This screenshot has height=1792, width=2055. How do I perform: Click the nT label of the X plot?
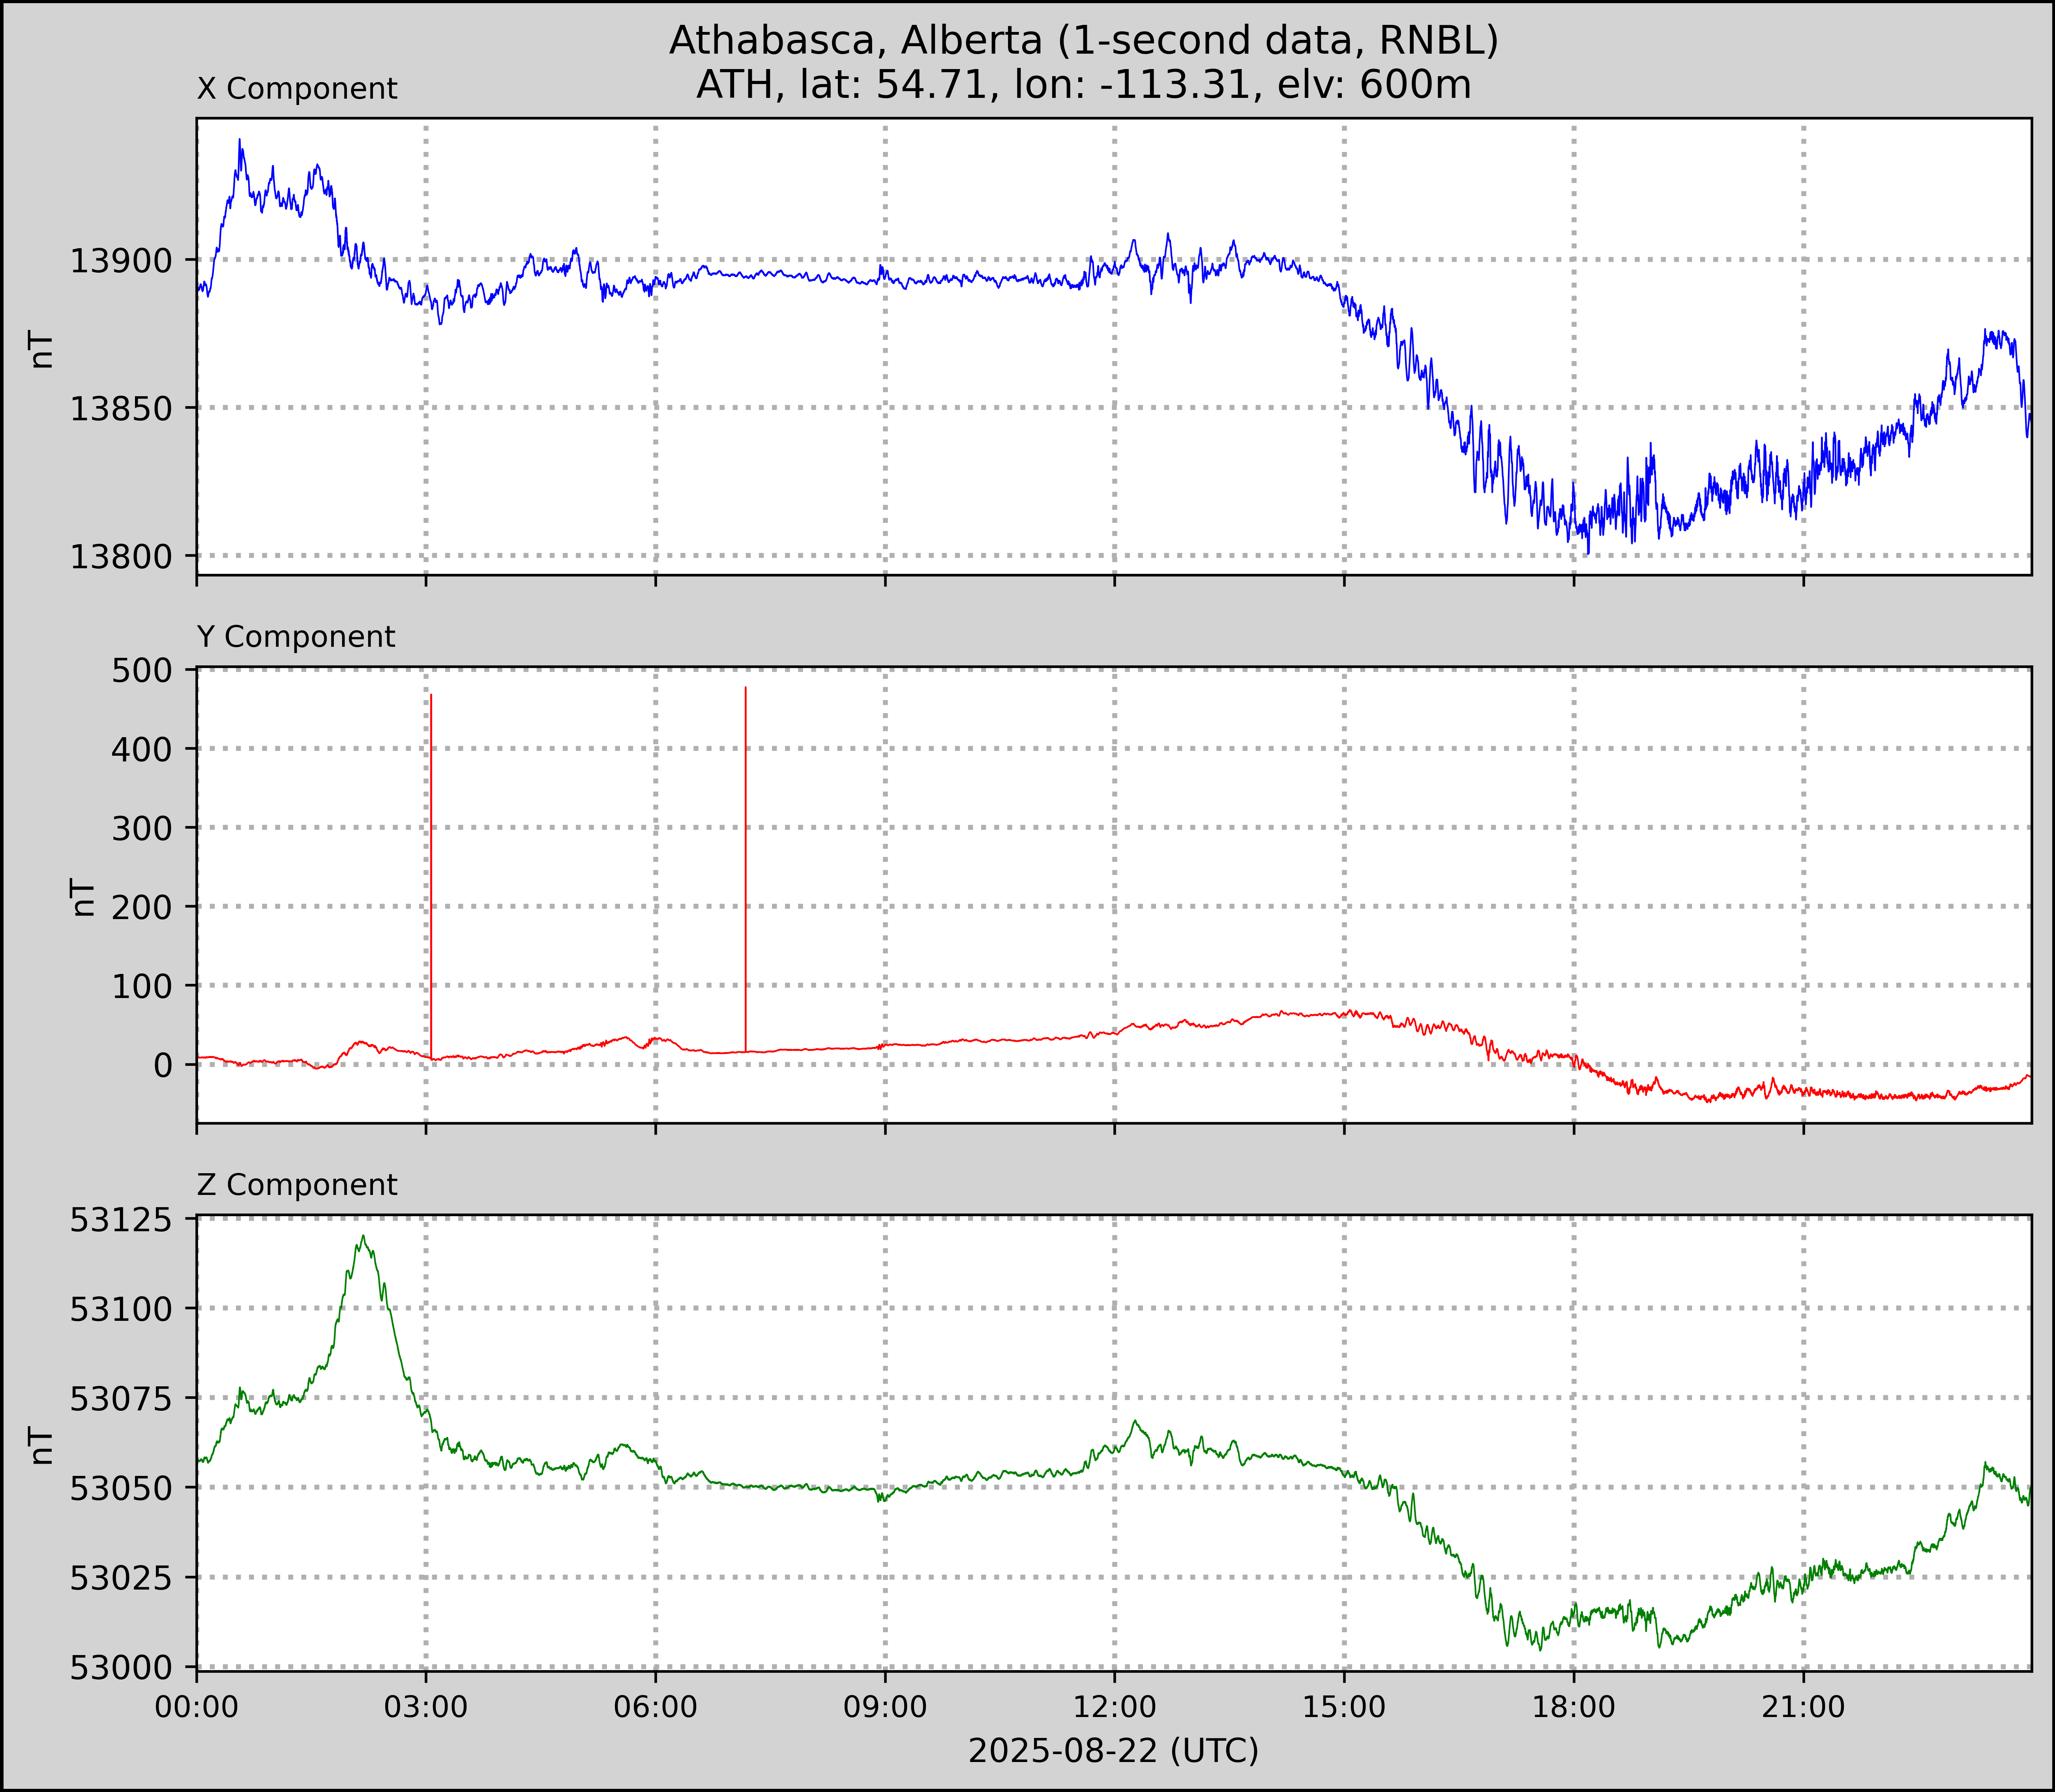pos(41,350)
